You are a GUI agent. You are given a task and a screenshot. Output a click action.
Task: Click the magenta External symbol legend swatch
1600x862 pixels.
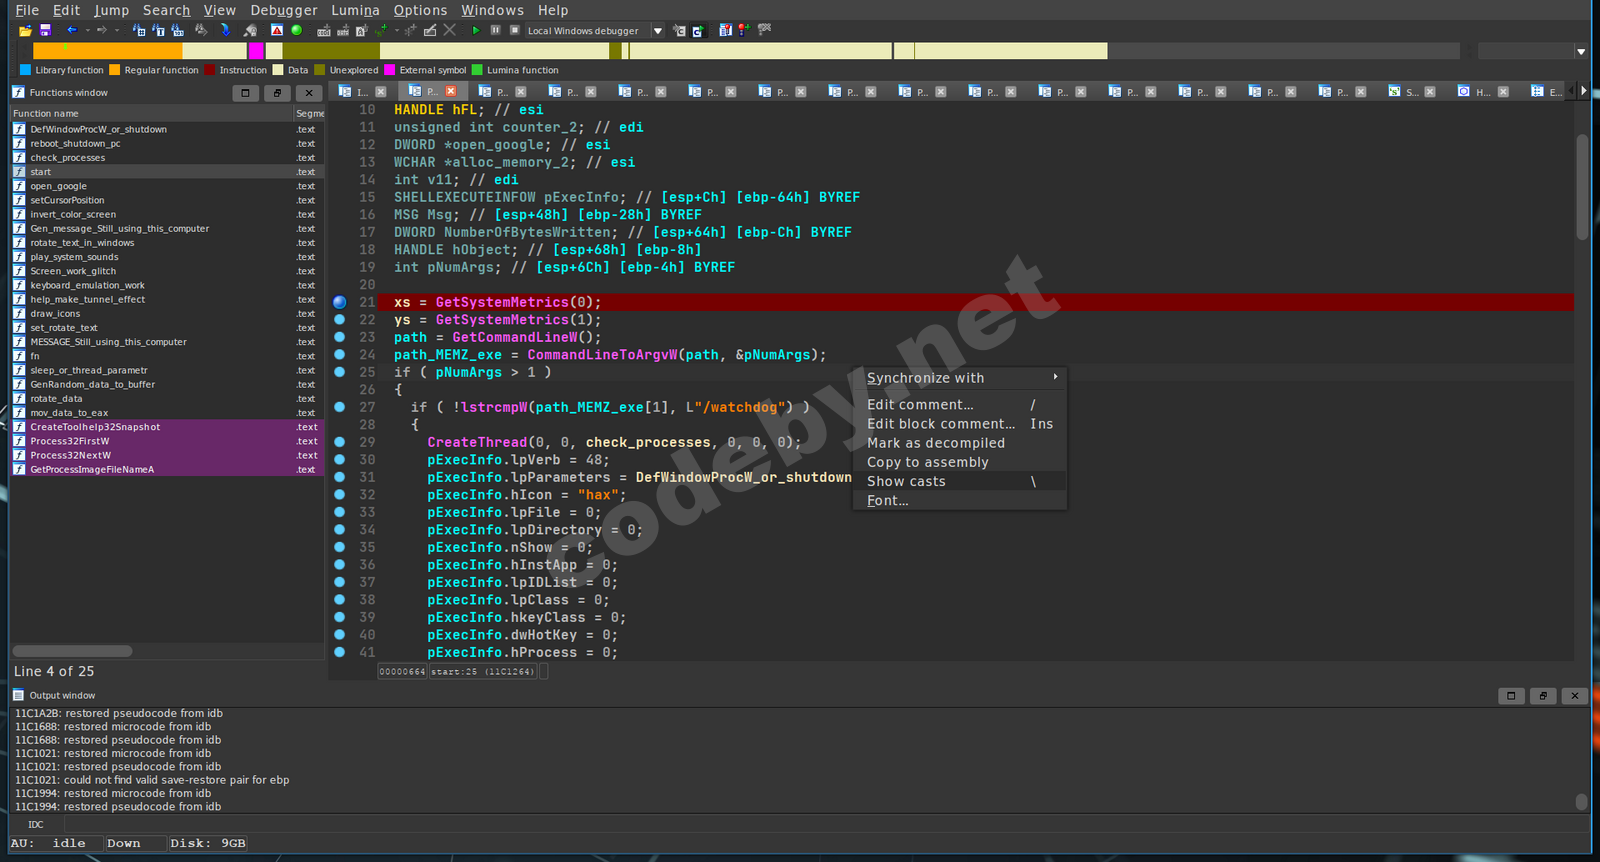tap(390, 70)
